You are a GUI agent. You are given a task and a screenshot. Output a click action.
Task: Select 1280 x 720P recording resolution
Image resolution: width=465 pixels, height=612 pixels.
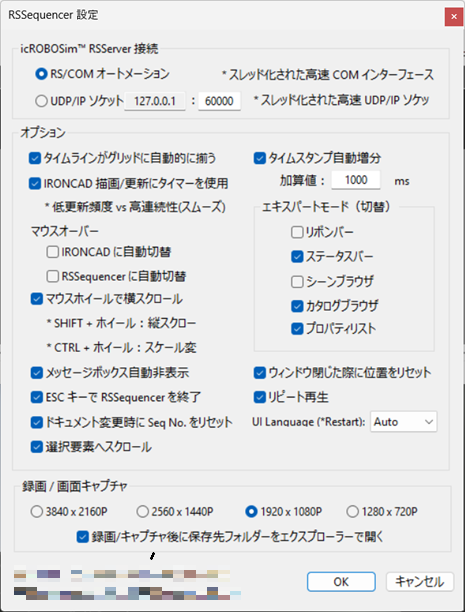pyautogui.click(x=353, y=511)
